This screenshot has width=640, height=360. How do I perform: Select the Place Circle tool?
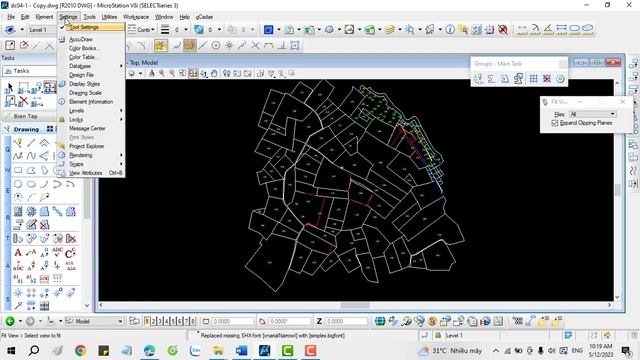(18, 184)
